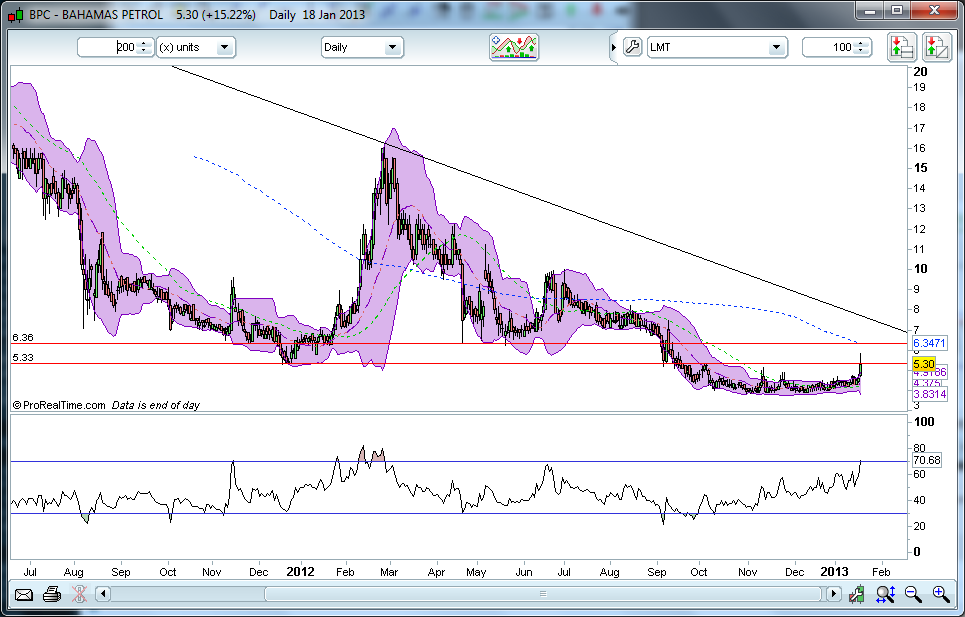Click scrollbar right arrow button

click(833, 594)
